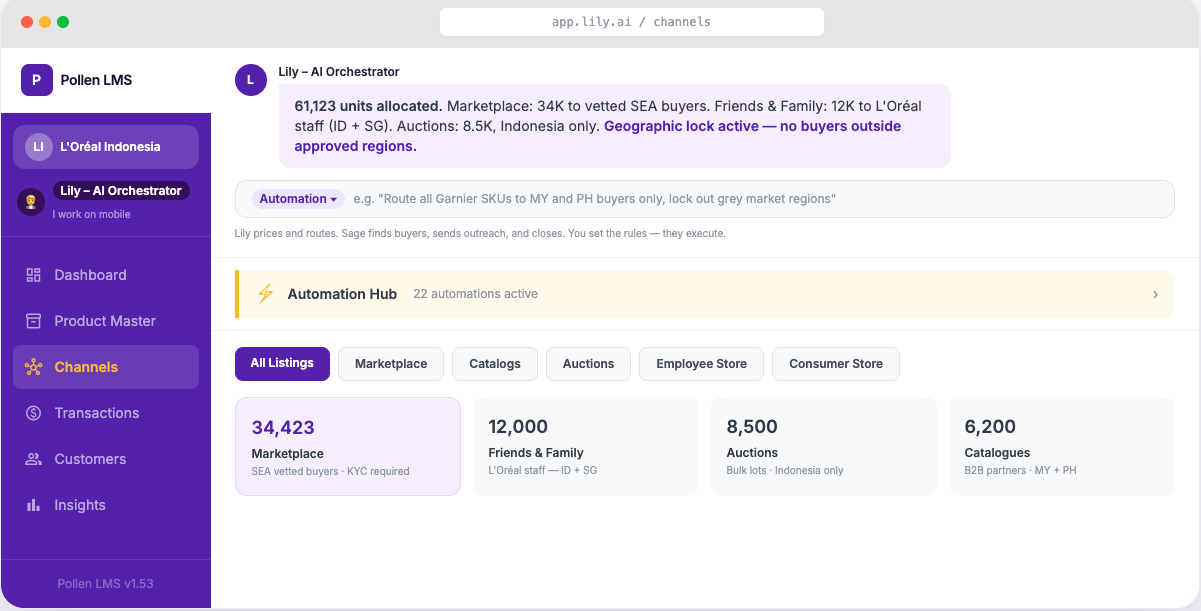
Task: Click the Lily prices and routes helper text
Action: 480,233
